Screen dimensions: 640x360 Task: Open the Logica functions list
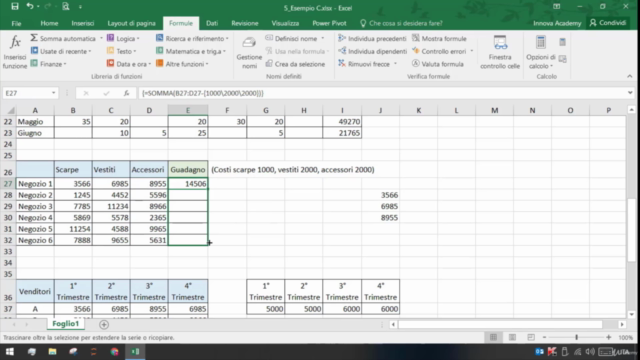[123, 38]
